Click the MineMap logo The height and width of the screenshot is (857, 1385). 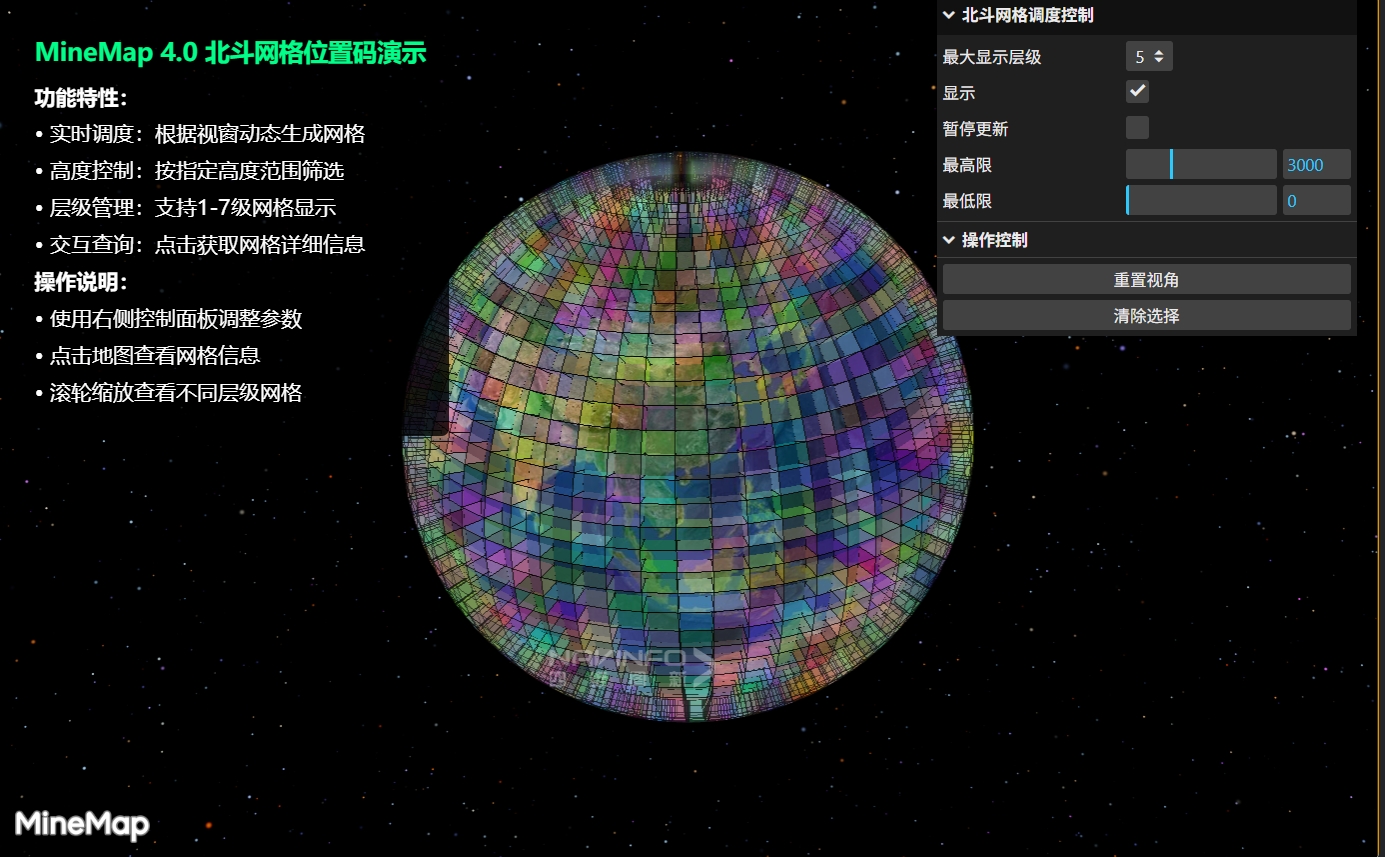click(x=82, y=824)
